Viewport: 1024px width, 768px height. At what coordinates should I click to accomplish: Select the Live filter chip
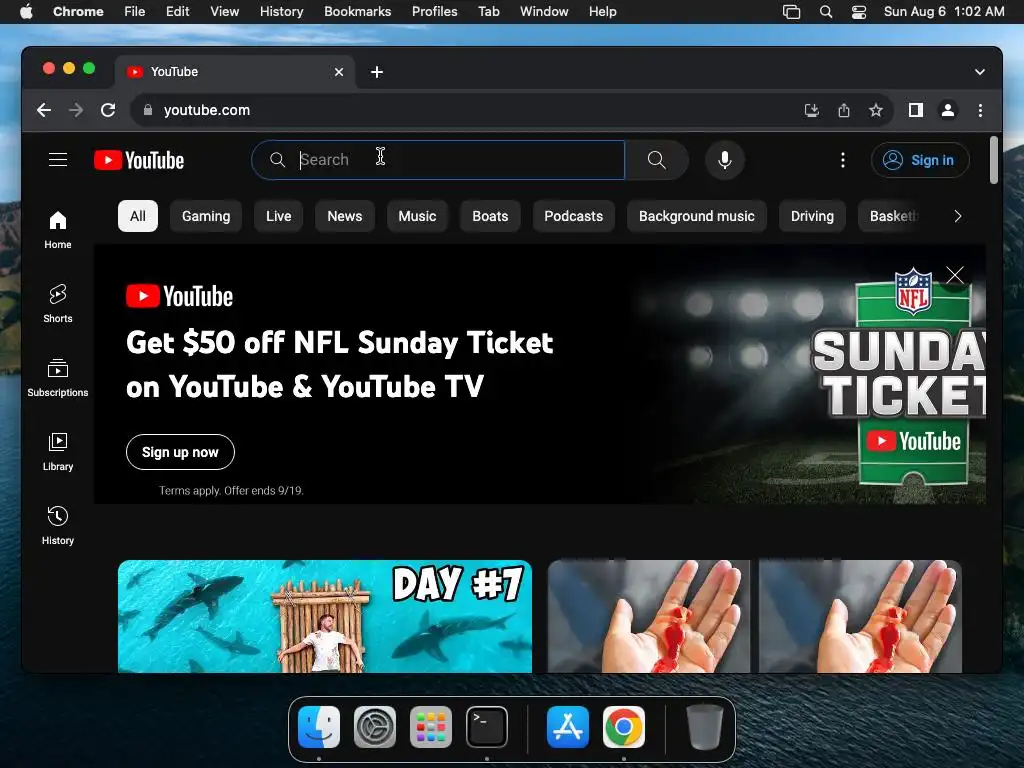pos(278,216)
